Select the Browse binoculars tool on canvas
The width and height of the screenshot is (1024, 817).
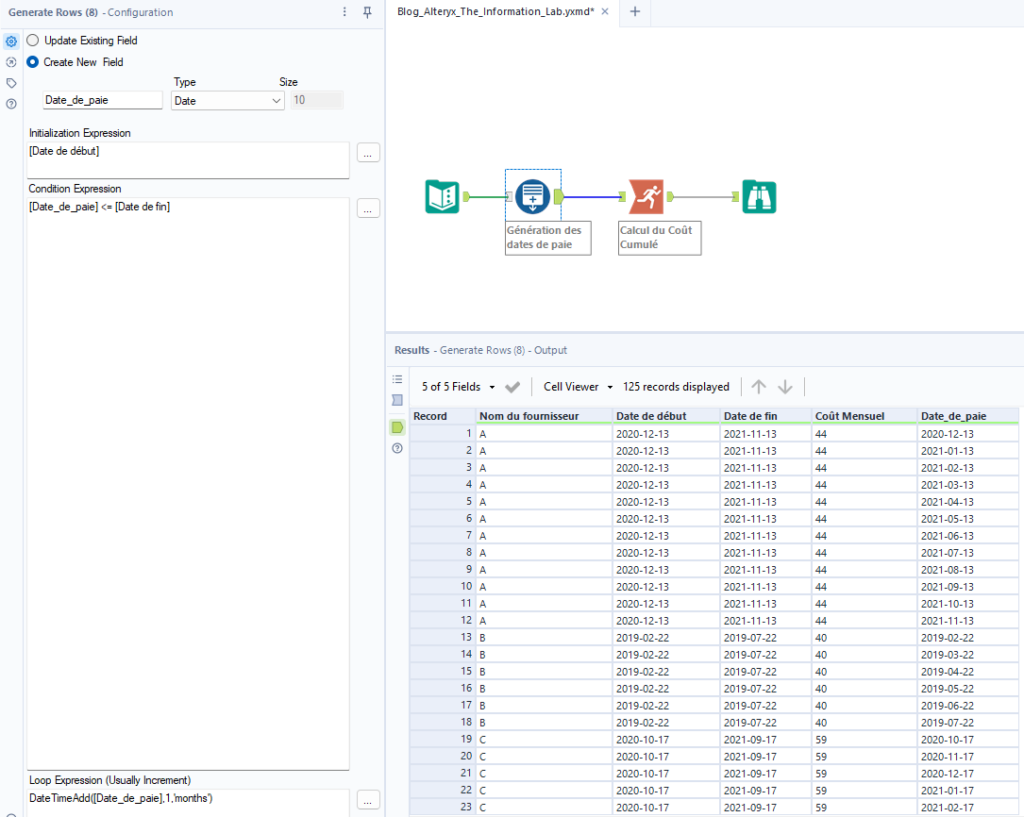[759, 197]
